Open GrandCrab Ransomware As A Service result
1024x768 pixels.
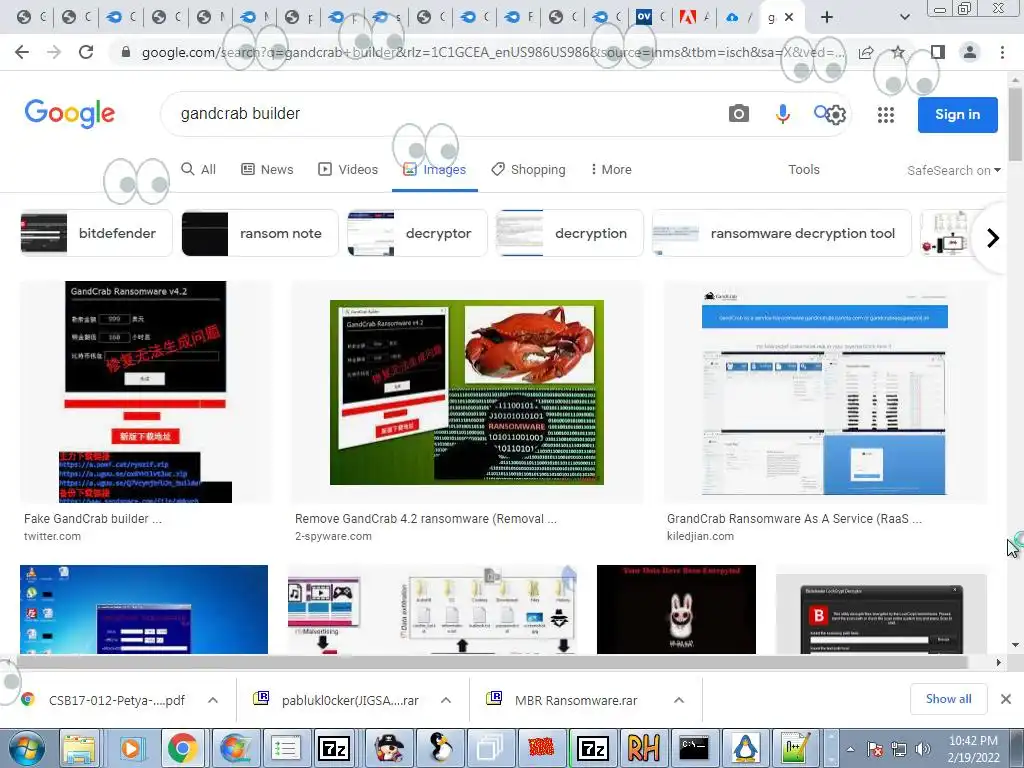coord(794,519)
